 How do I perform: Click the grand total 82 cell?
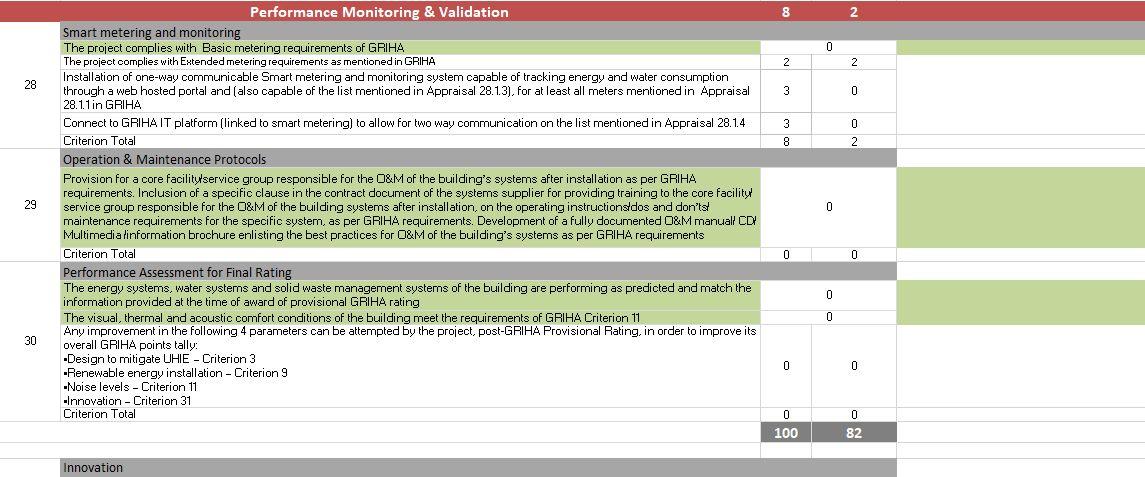click(x=854, y=432)
